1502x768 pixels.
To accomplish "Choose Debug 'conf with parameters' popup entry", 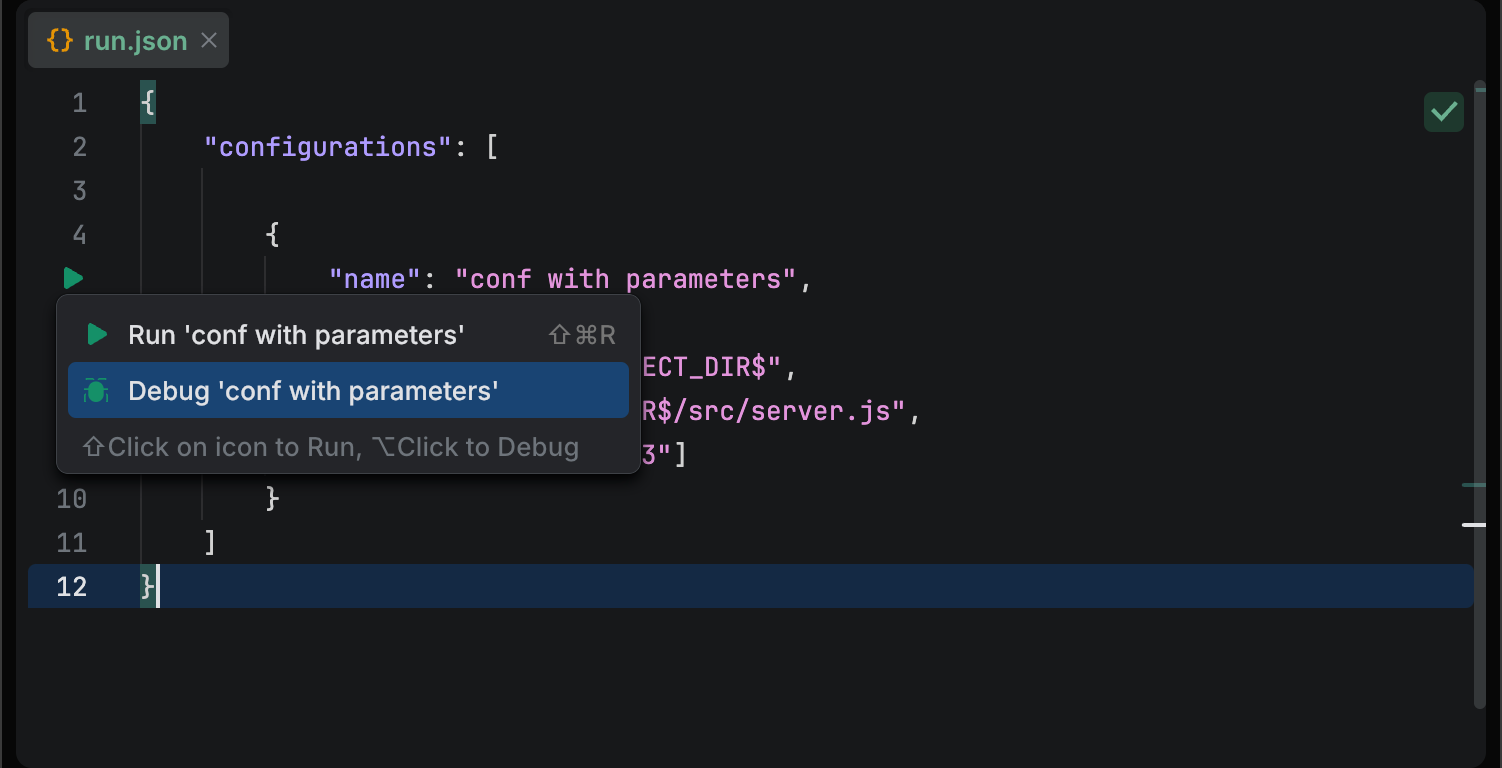I will (313, 391).
